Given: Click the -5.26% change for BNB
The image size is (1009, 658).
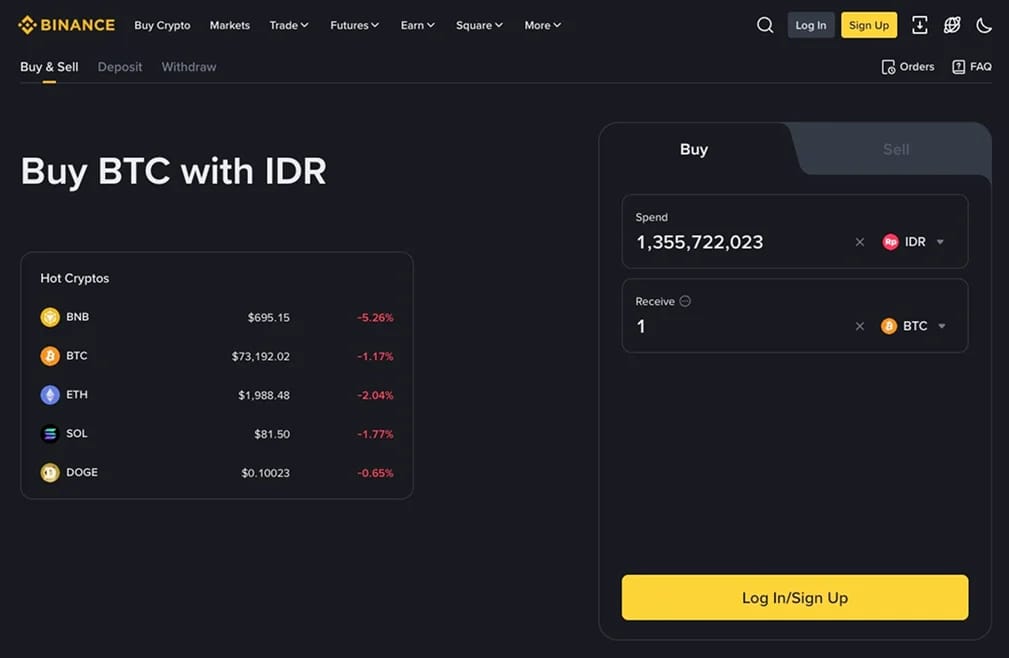Looking at the screenshot, I should [375, 317].
